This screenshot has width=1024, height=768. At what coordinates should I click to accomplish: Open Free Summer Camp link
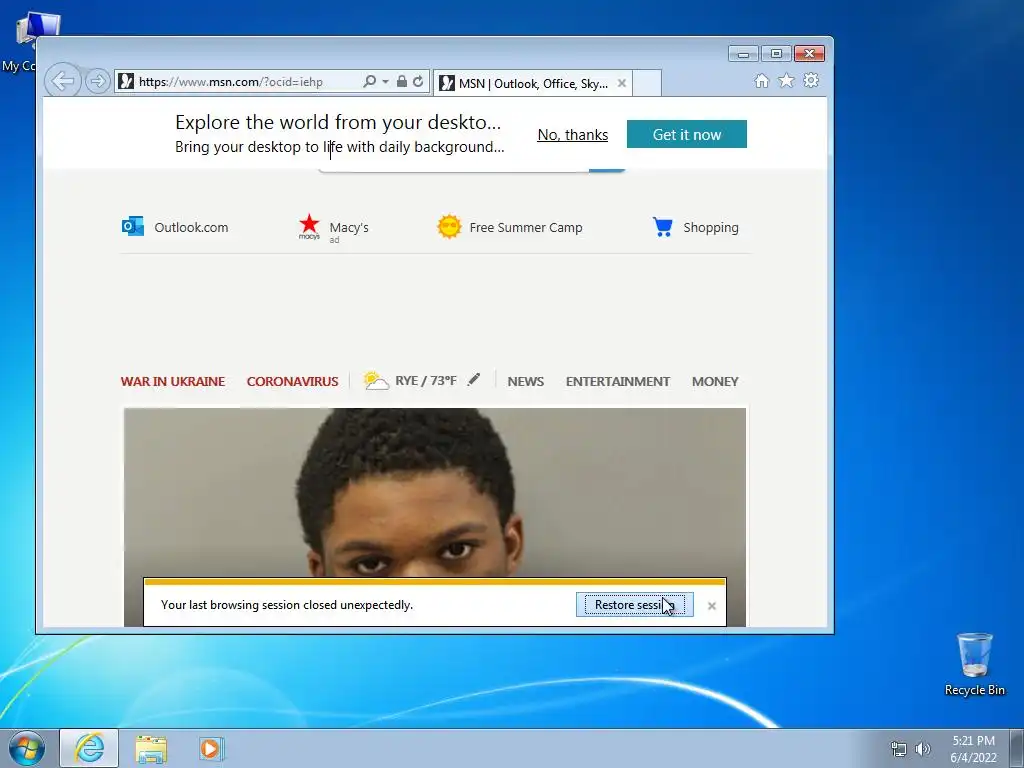(x=526, y=227)
